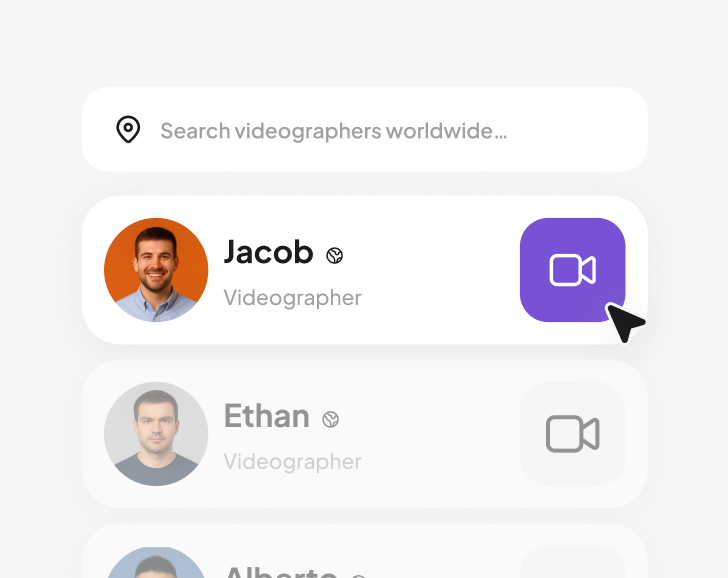Select the Jacob name label
This screenshot has width=728, height=578.
pos(268,252)
